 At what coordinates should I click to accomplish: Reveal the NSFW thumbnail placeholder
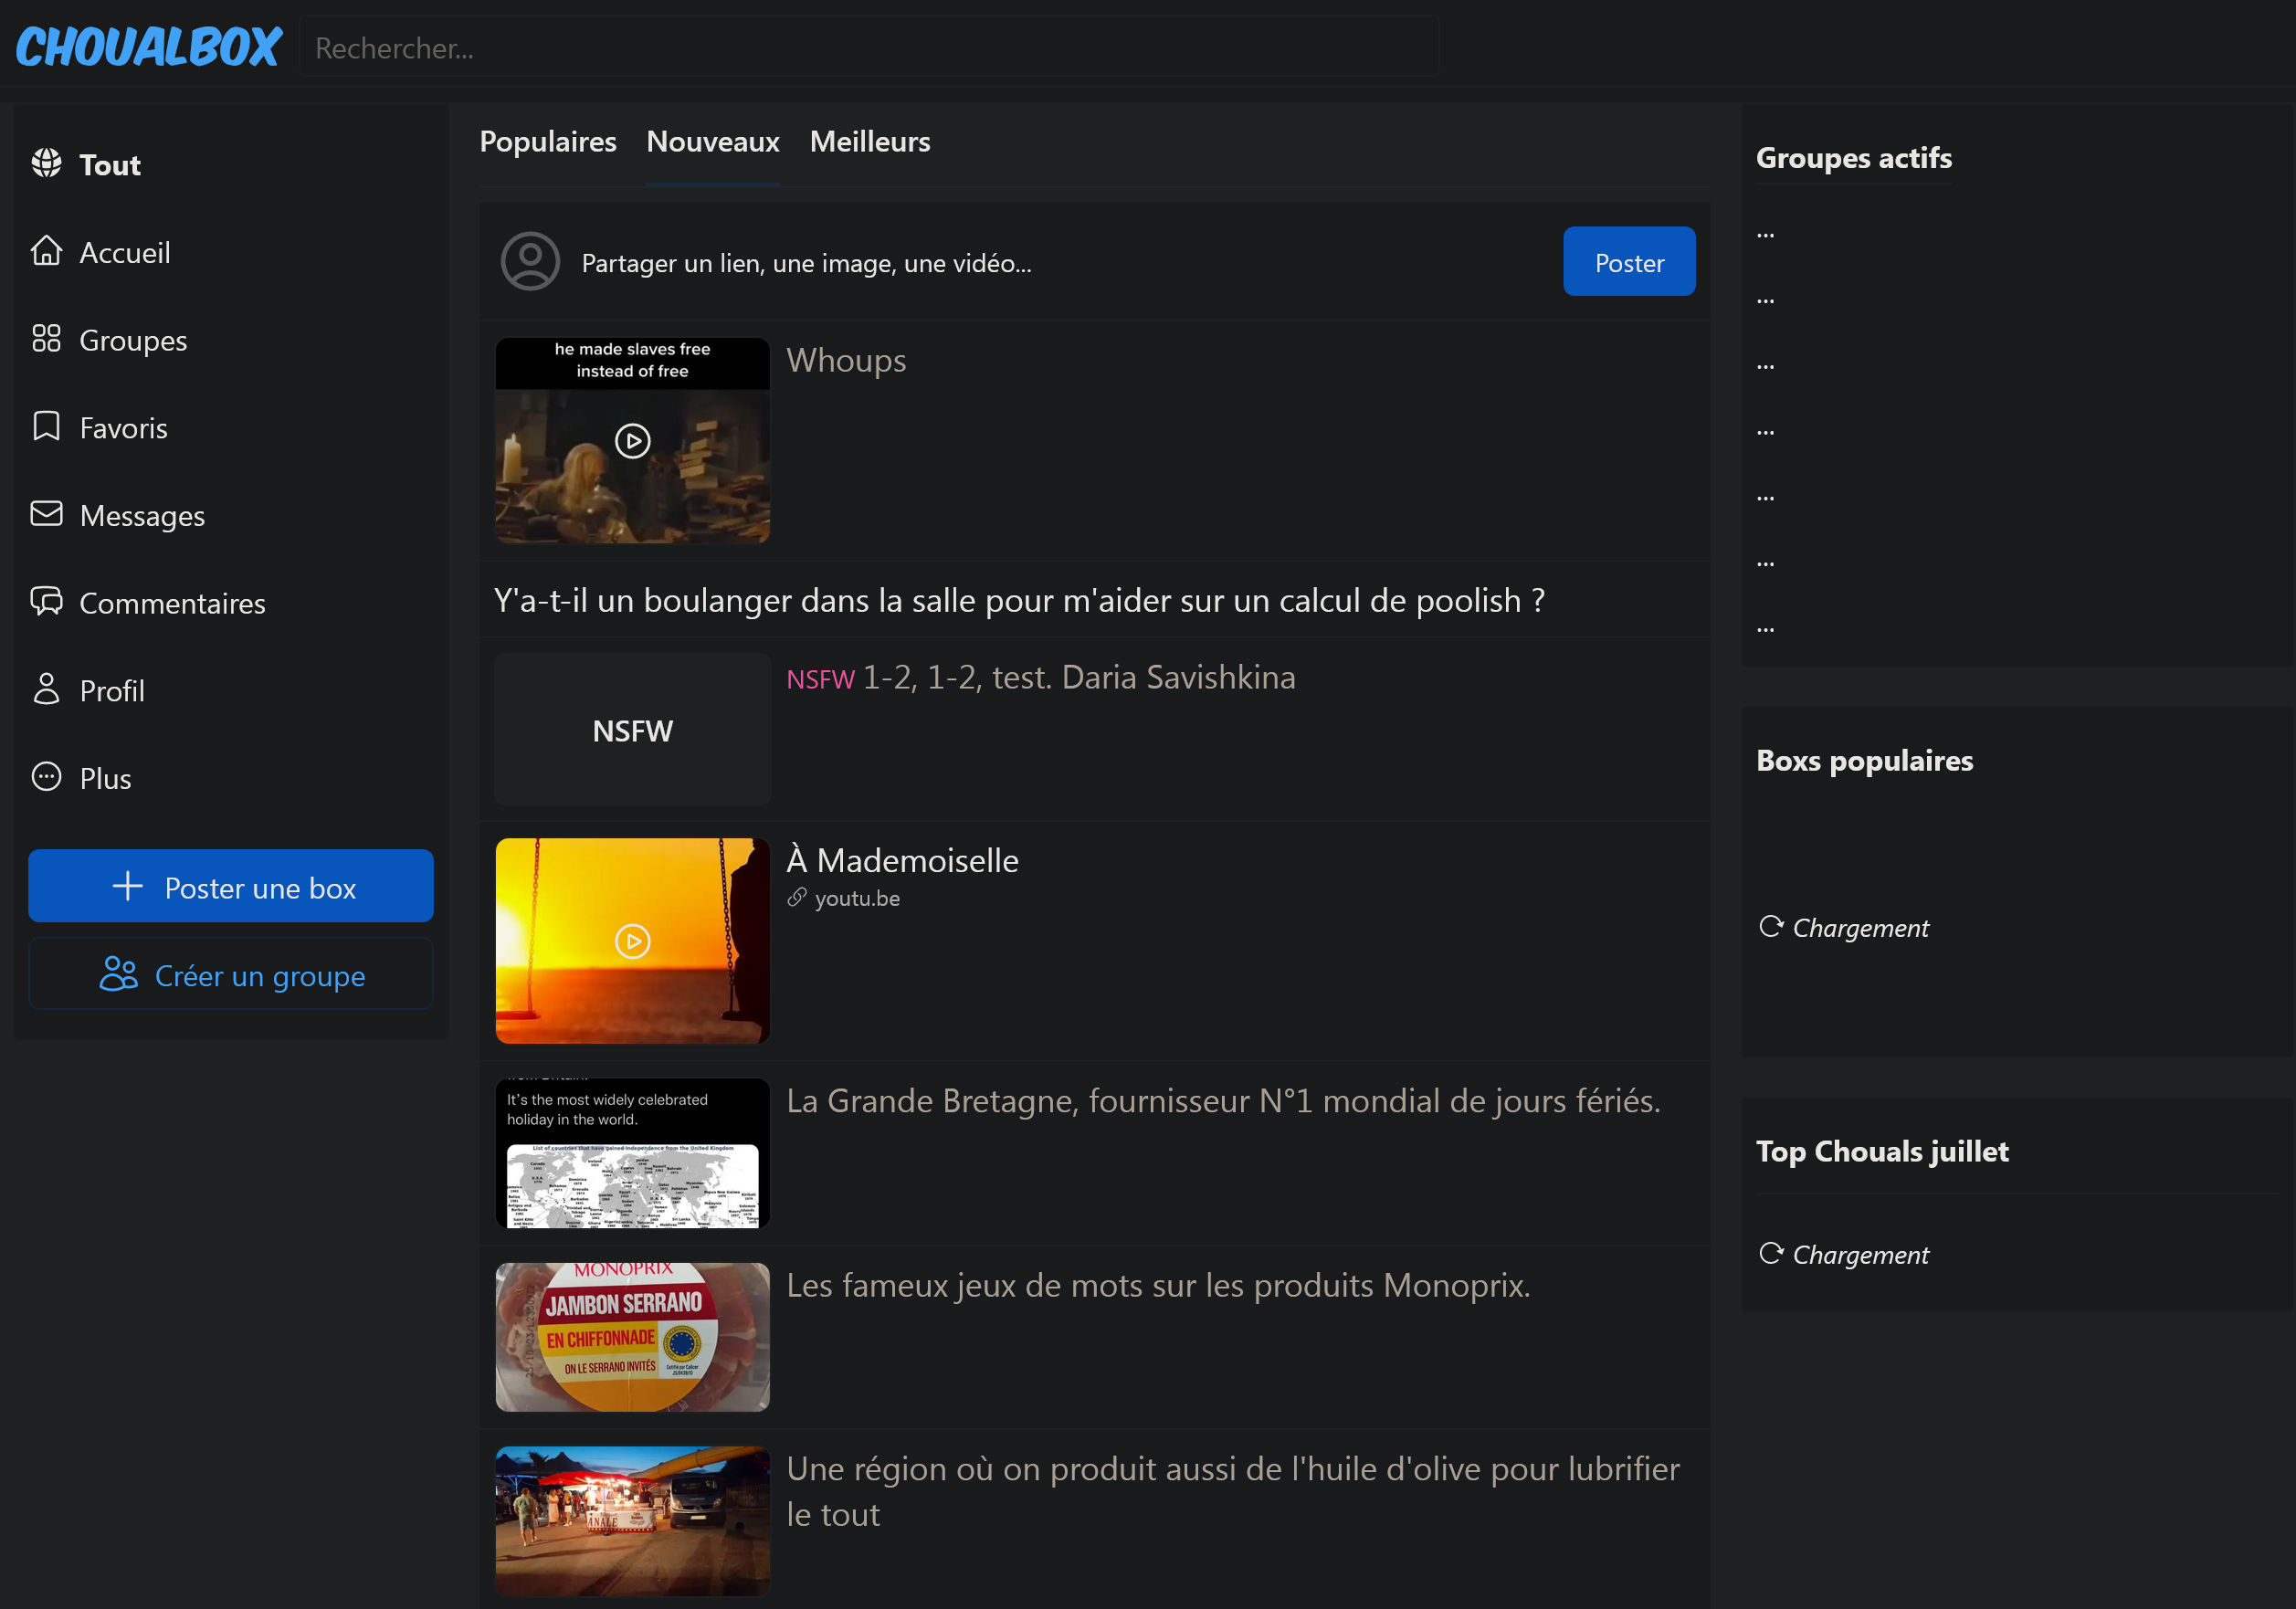pos(632,731)
